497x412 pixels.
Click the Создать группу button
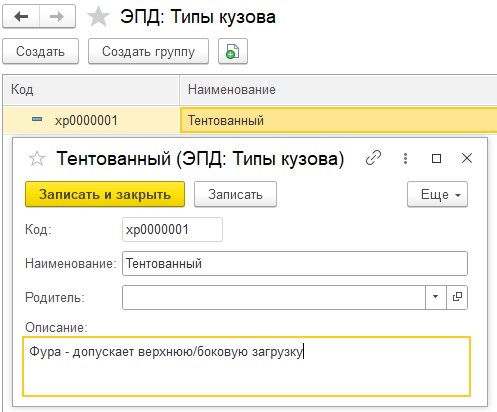pyautogui.click(x=148, y=51)
